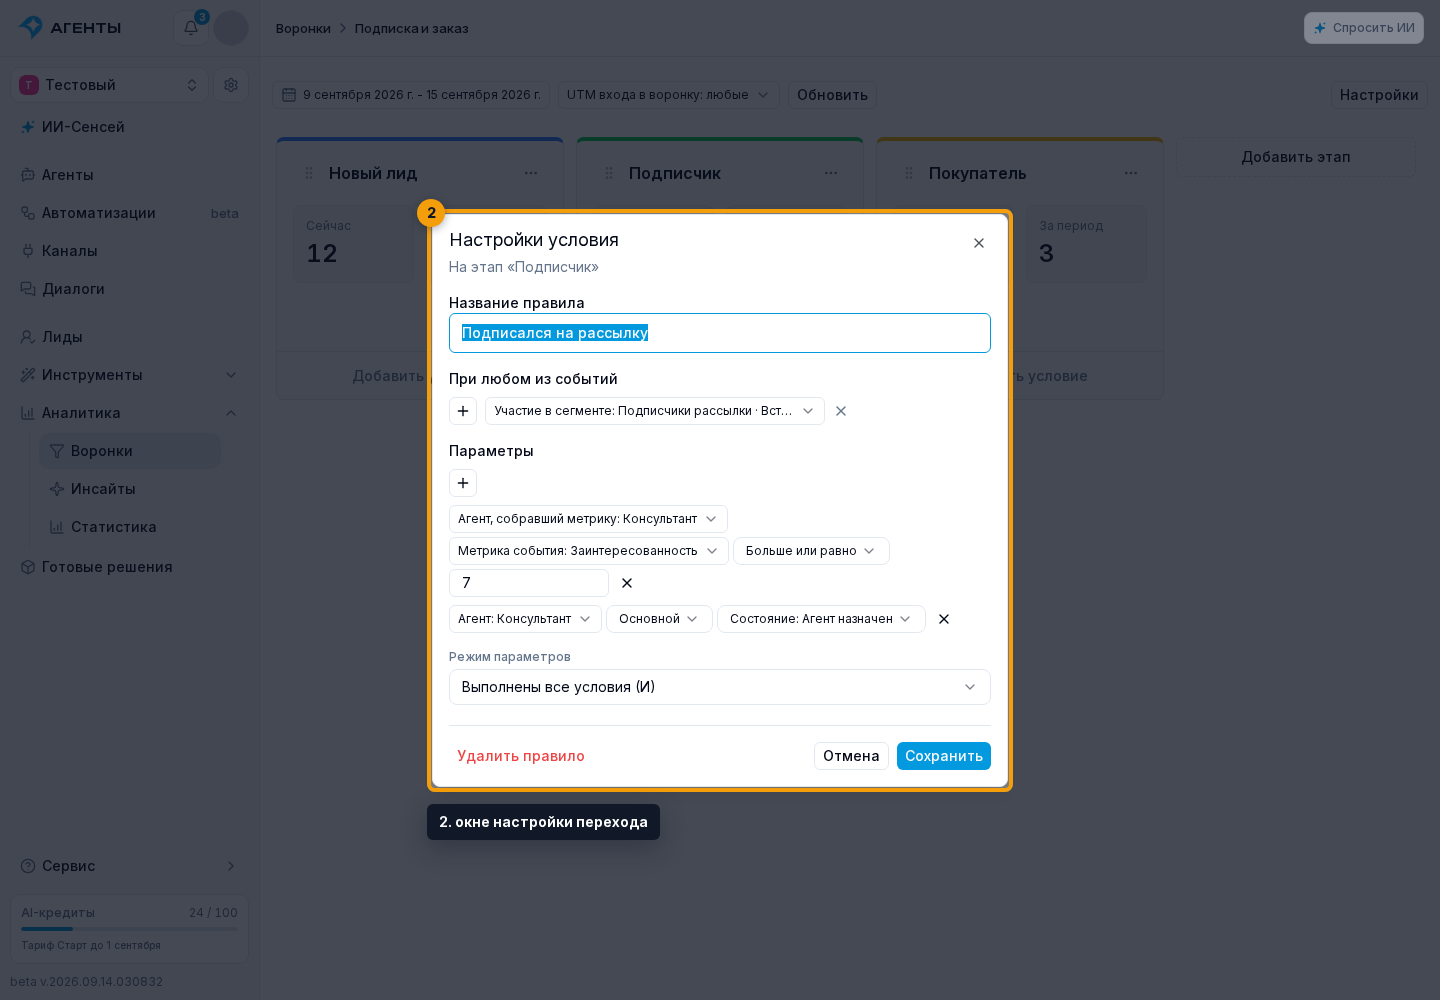Open Метрика события: Заинтересованность dropdown
Image resolution: width=1440 pixels, height=1000 pixels.
[x=589, y=551]
